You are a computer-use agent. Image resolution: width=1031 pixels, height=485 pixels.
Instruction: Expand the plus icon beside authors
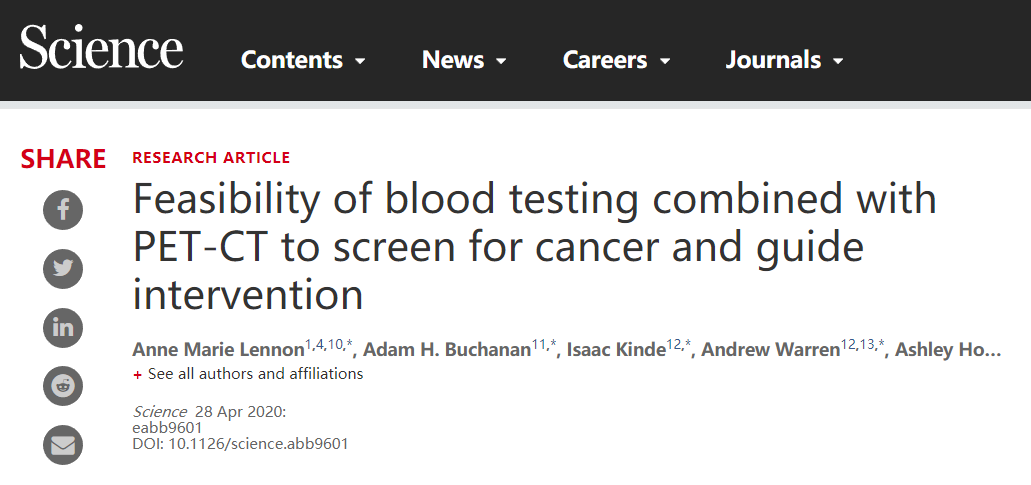[x=138, y=375]
